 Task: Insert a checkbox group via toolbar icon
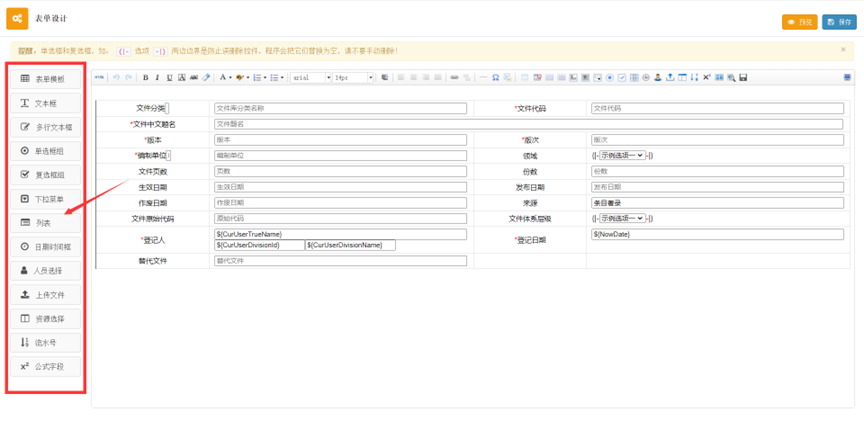622,78
